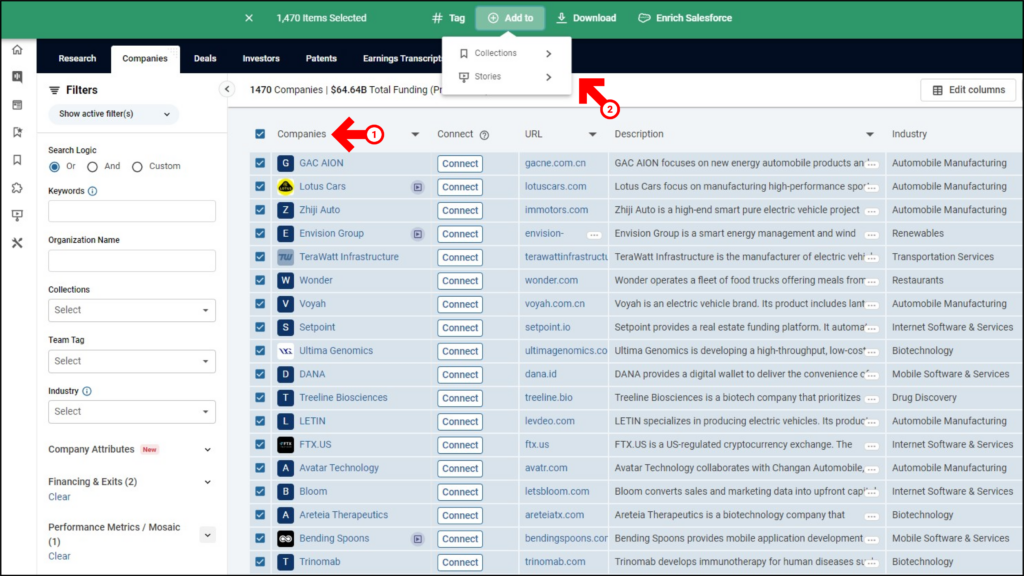
Task: Collapse the filters panel with the chevron
Action: [x=227, y=89]
